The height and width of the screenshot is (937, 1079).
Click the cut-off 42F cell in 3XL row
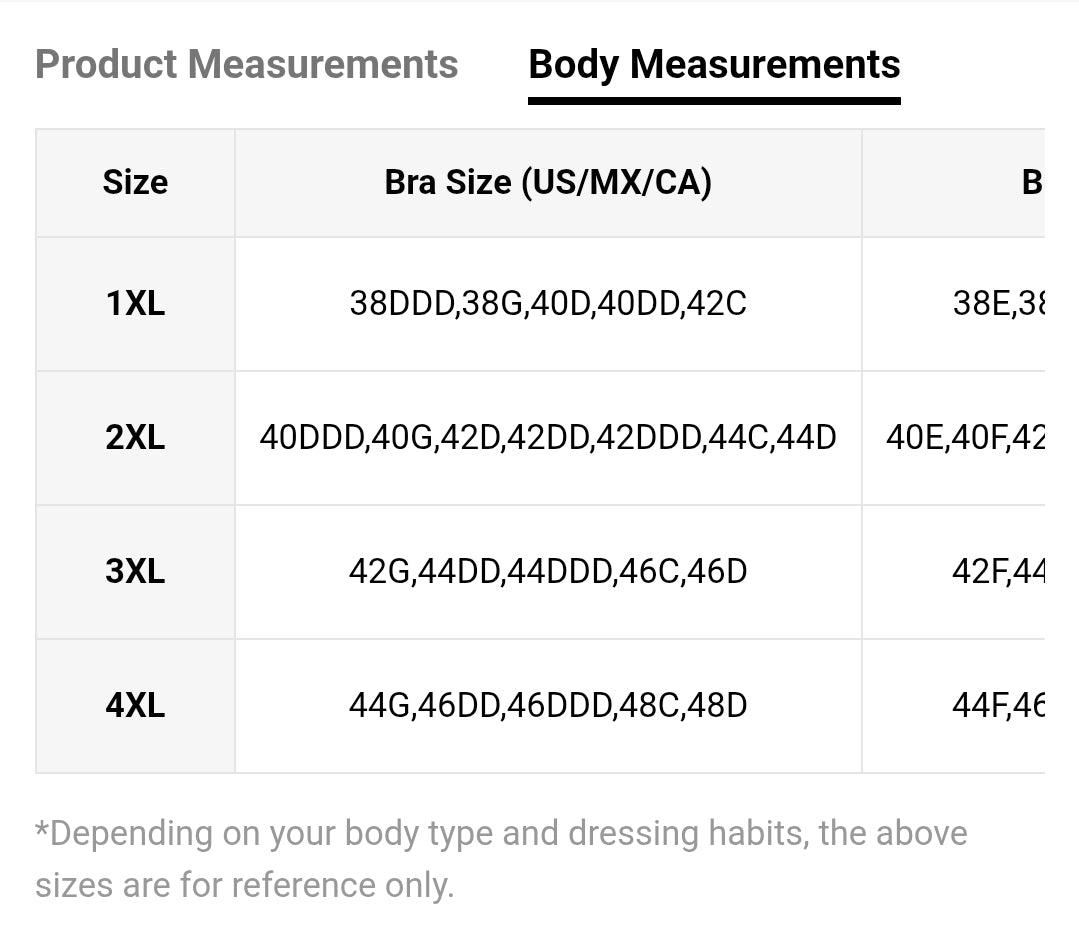click(x=998, y=572)
